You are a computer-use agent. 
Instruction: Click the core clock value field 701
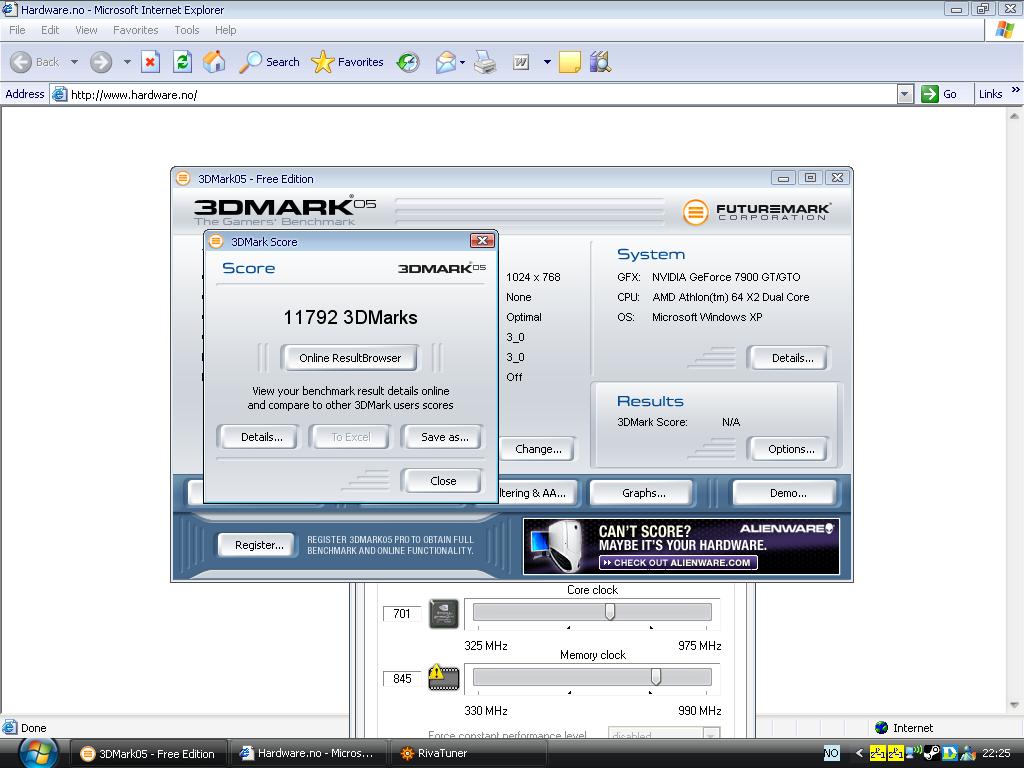(402, 613)
